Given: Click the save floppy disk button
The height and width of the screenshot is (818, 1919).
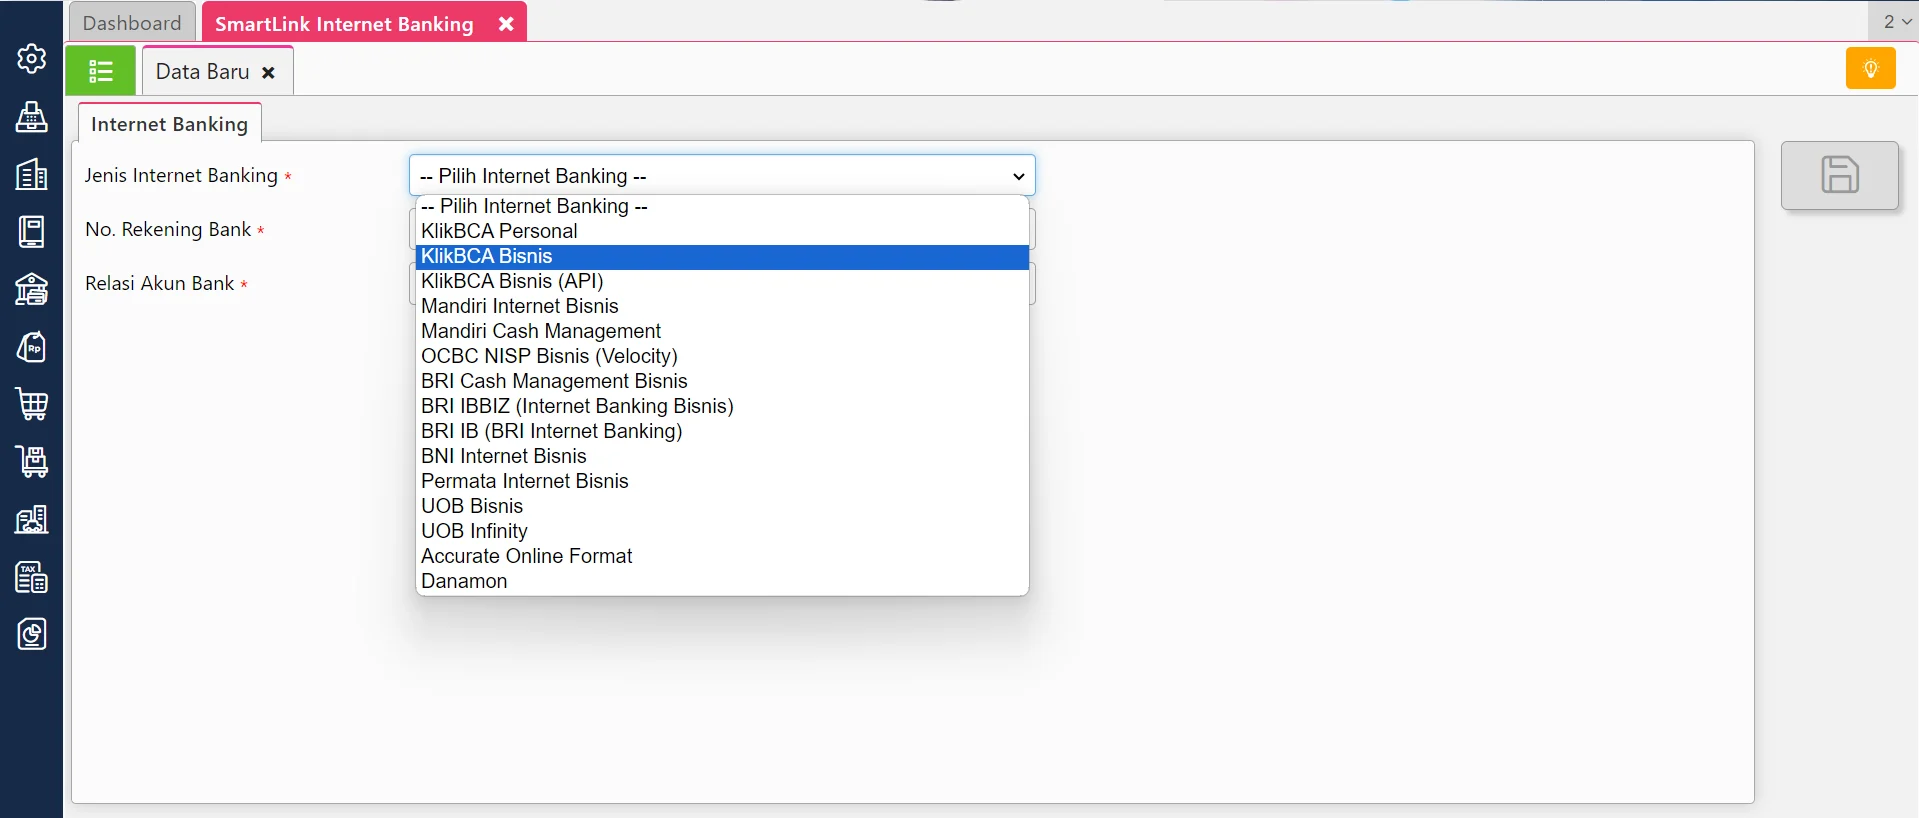Looking at the screenshot, I should [x=1839, y=175].
